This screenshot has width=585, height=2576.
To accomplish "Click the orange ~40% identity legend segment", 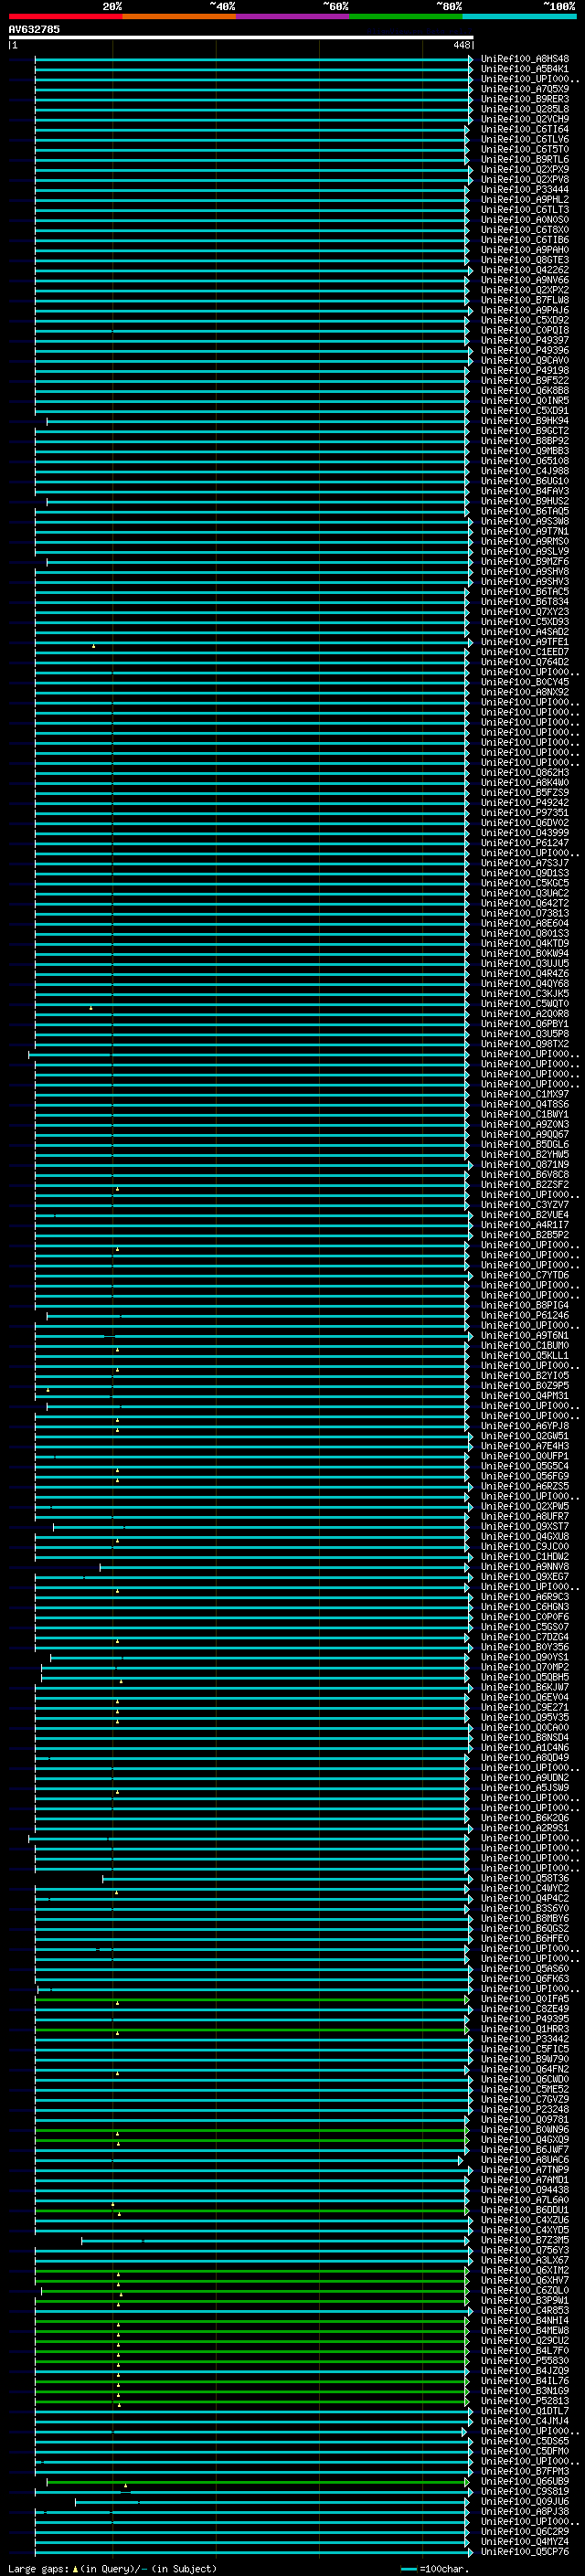I will [179, 16].
